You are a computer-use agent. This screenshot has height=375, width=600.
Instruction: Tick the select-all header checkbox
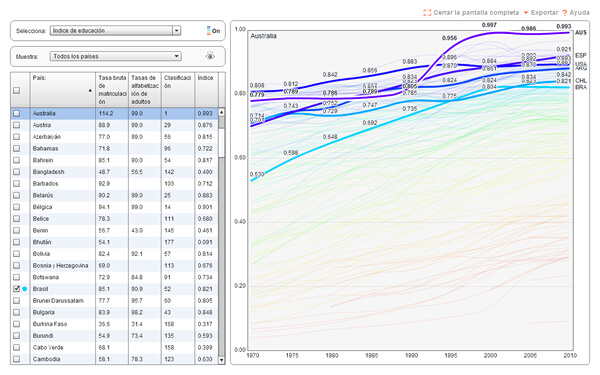(x=16, y=90)
